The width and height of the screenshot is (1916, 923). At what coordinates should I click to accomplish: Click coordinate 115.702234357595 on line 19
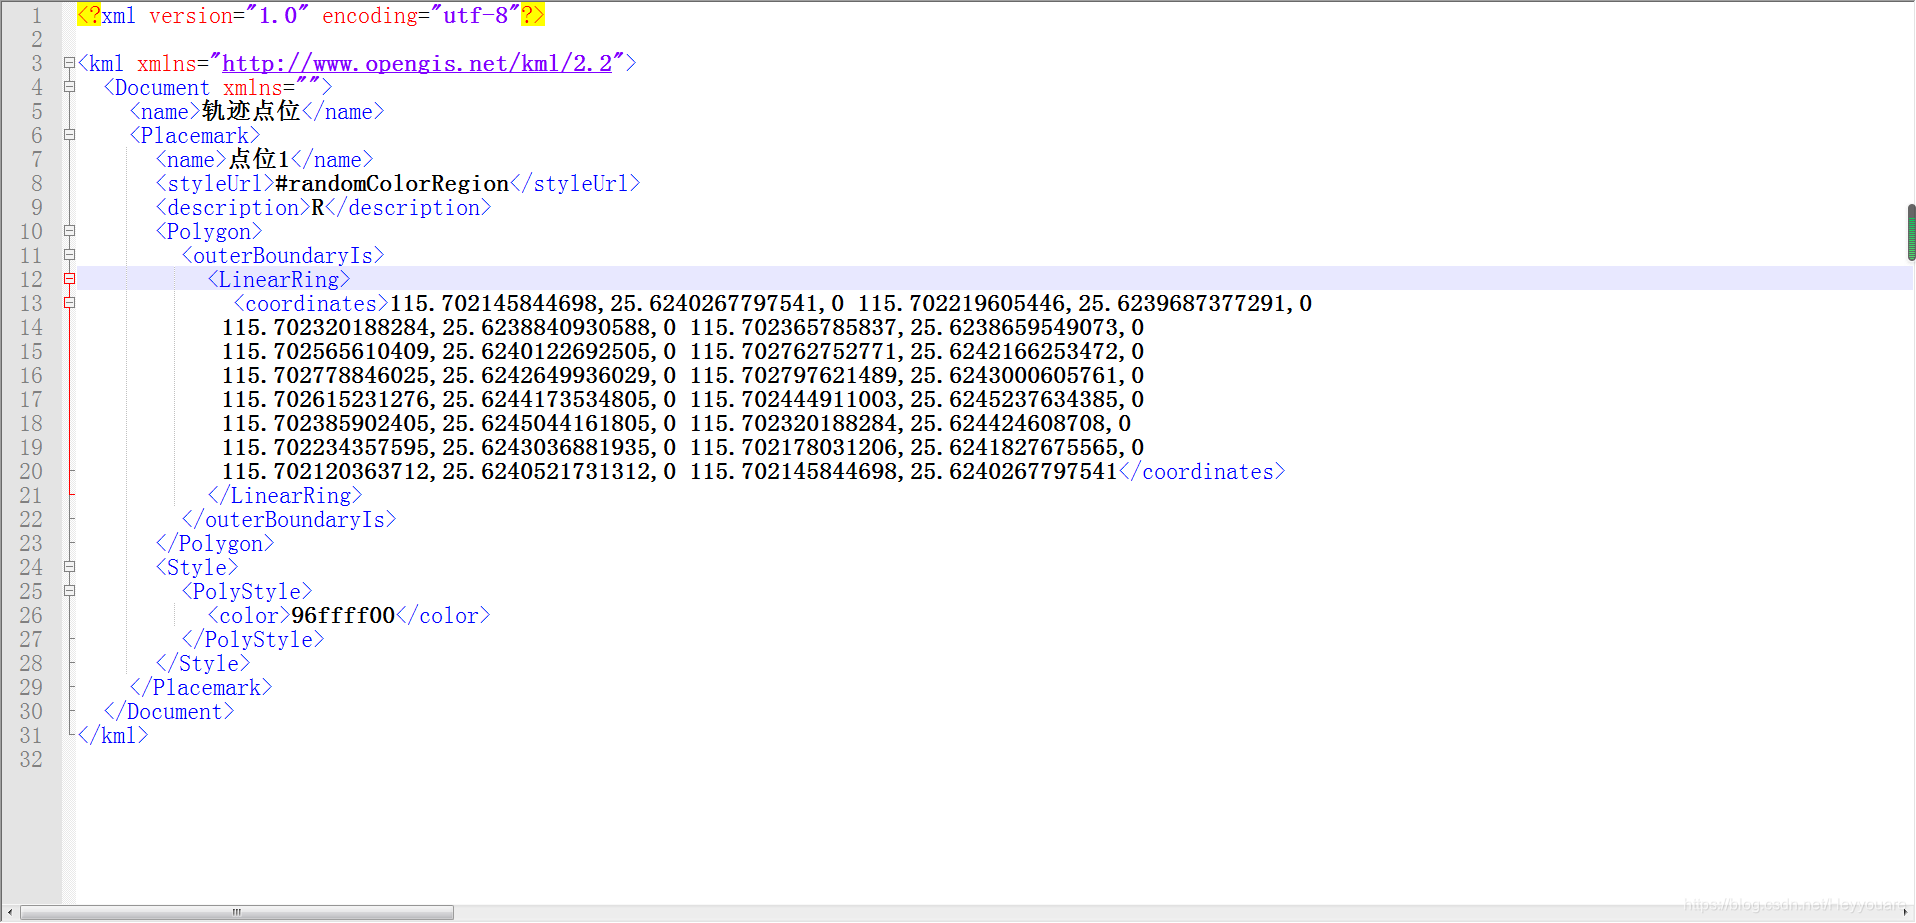pyautogui.click(x=325, y=448)
